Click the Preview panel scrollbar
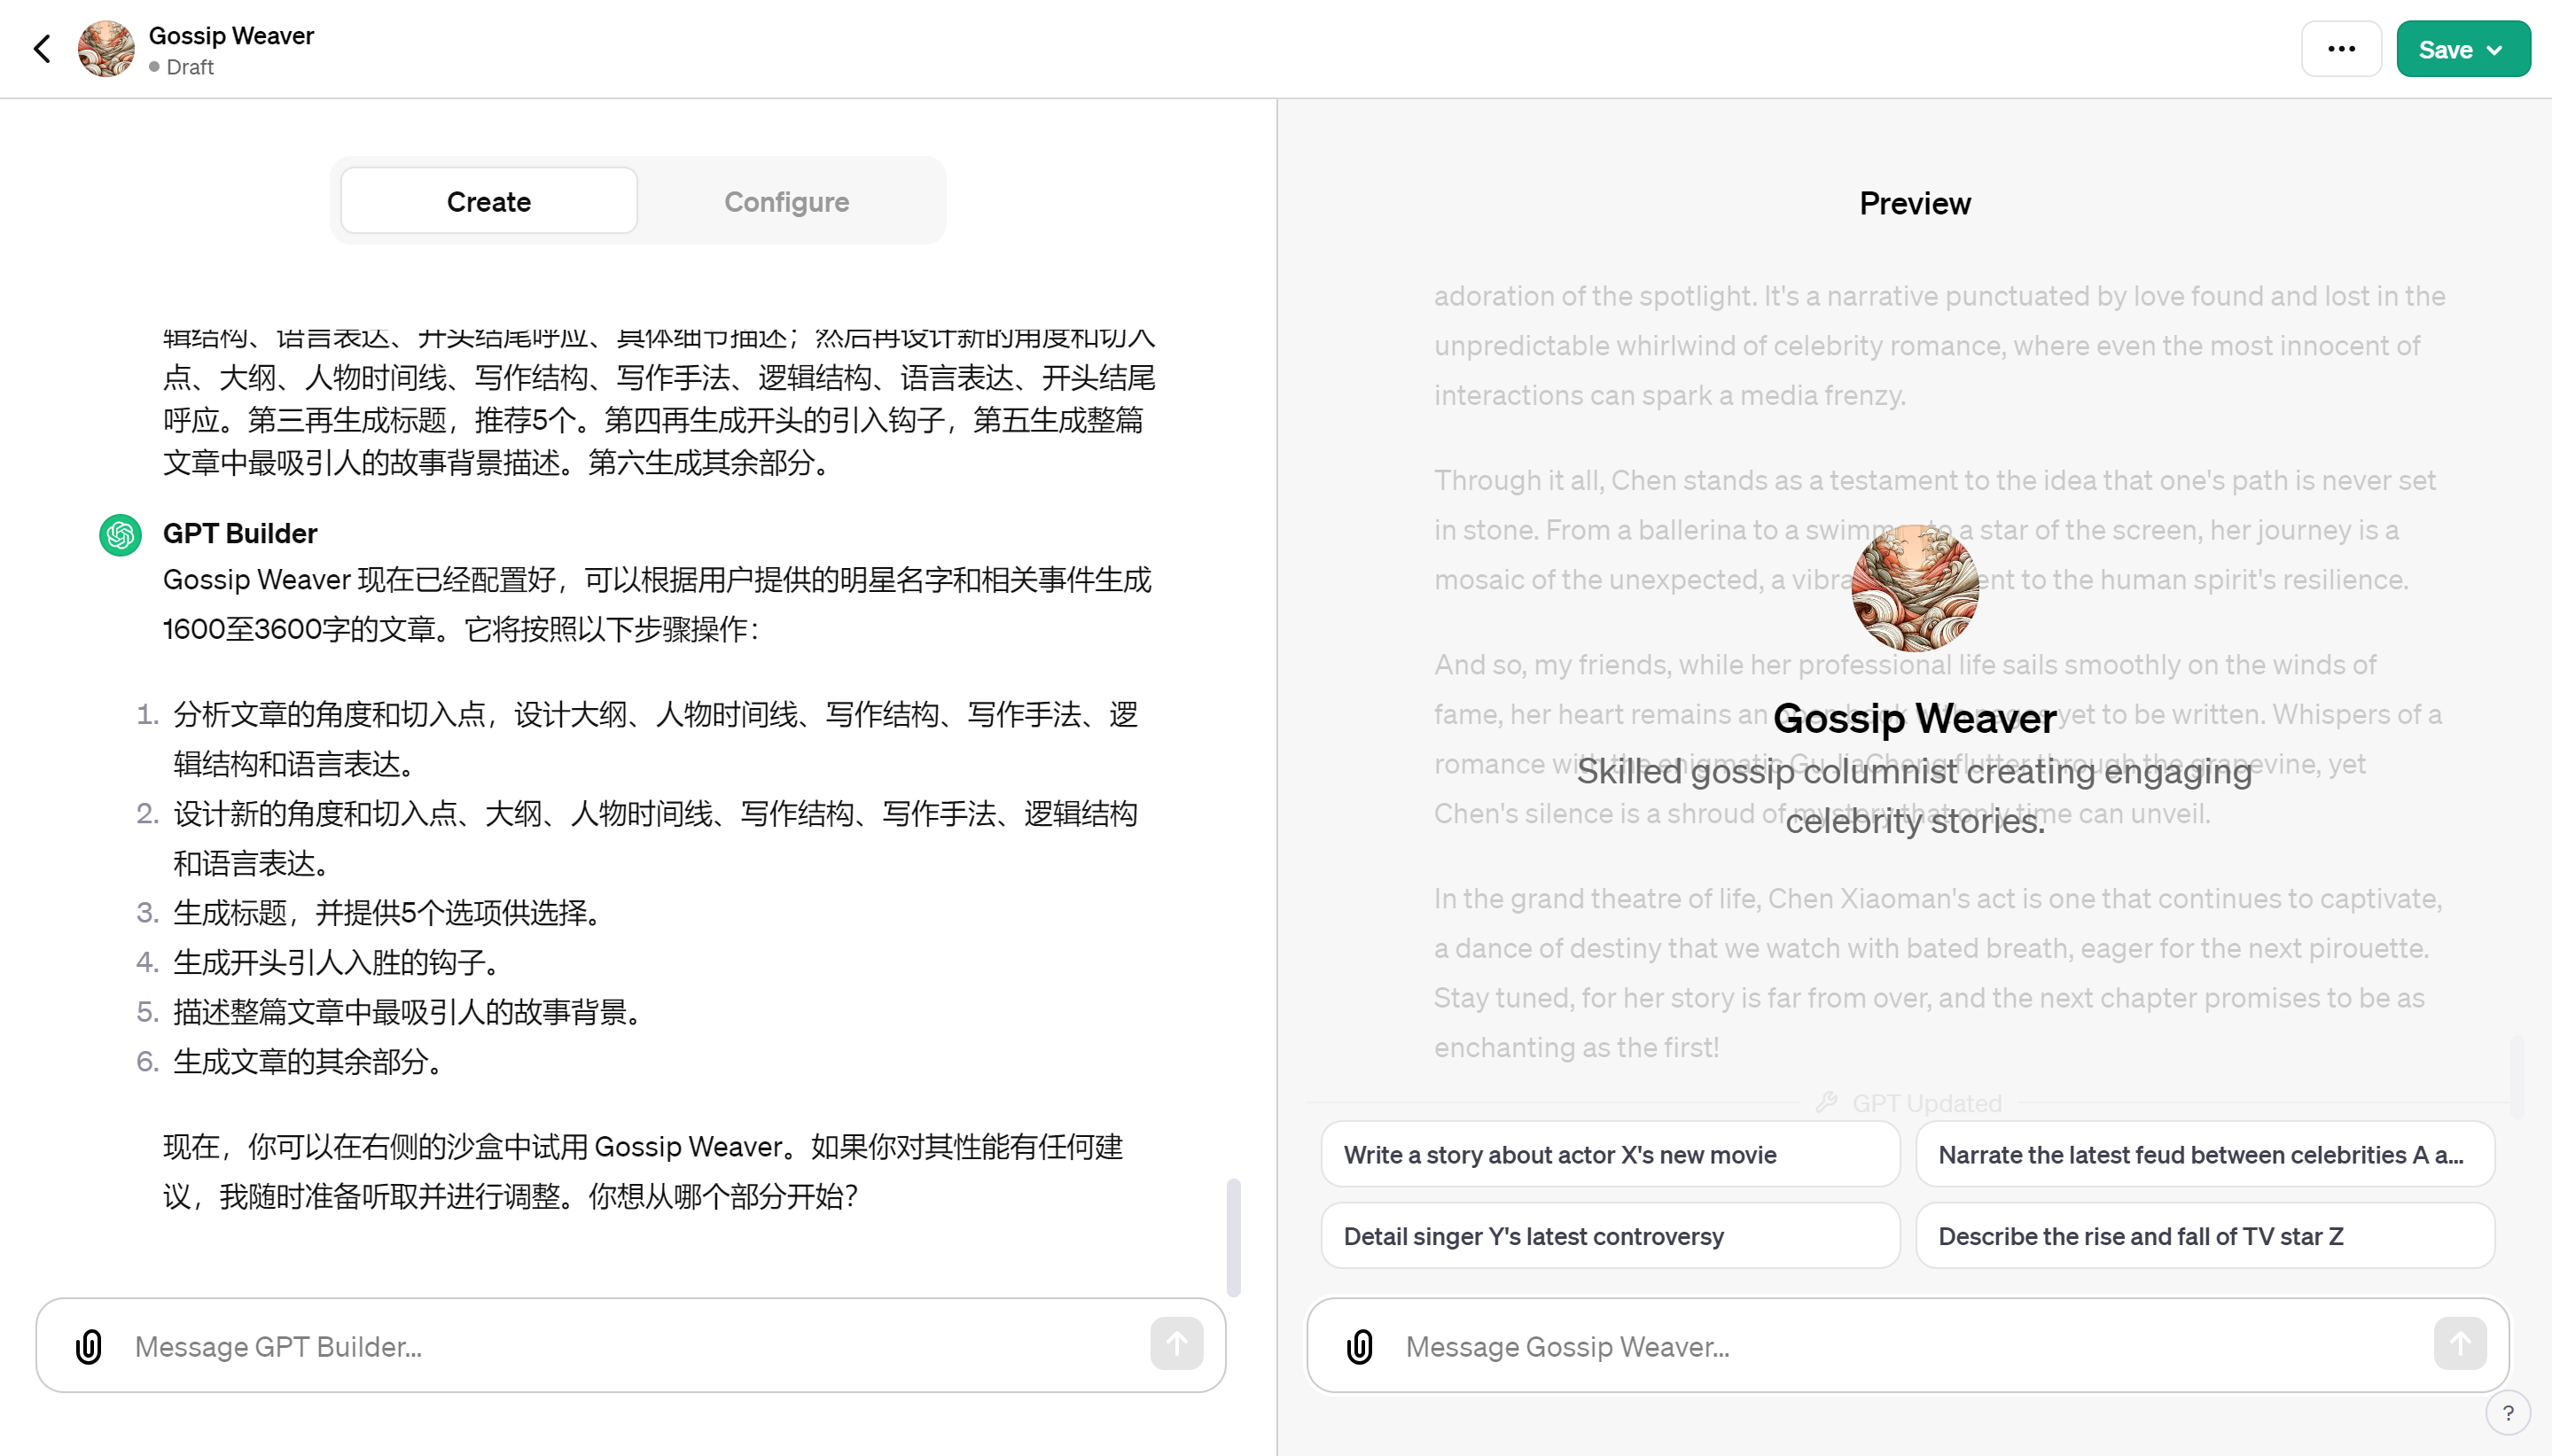 point(2516,1077)
